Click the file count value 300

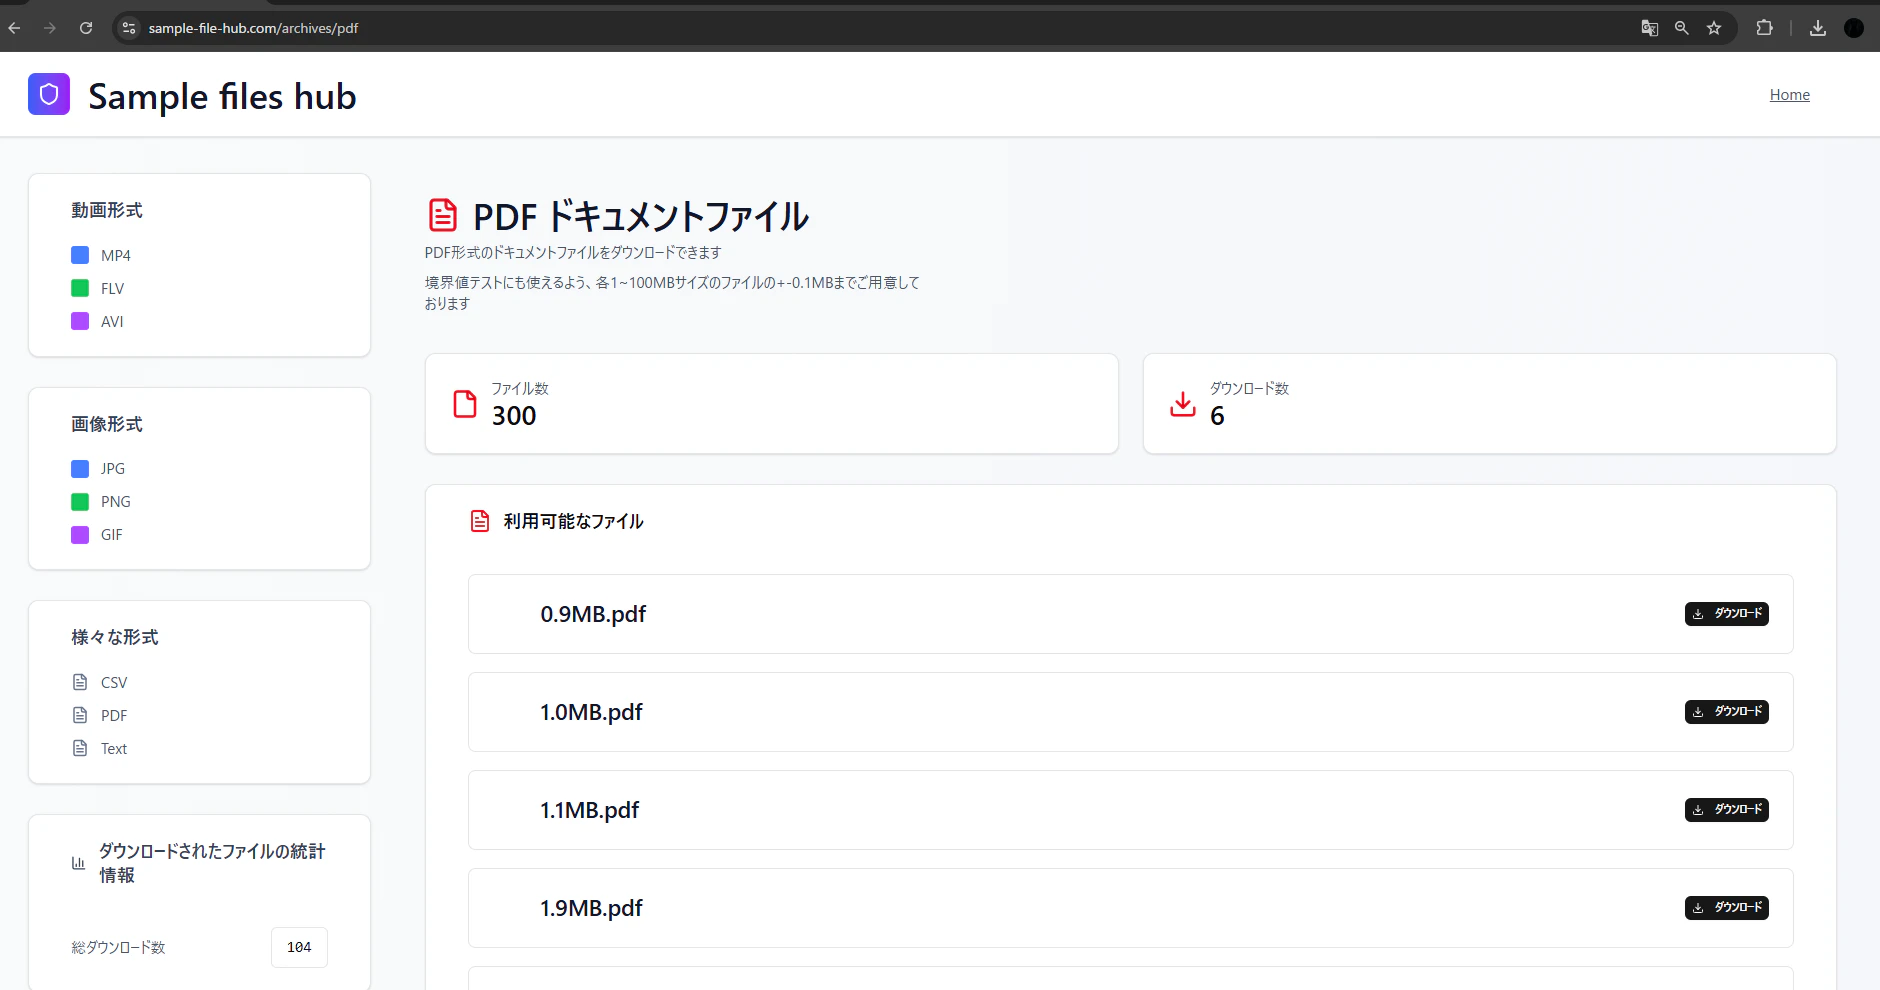514,416
